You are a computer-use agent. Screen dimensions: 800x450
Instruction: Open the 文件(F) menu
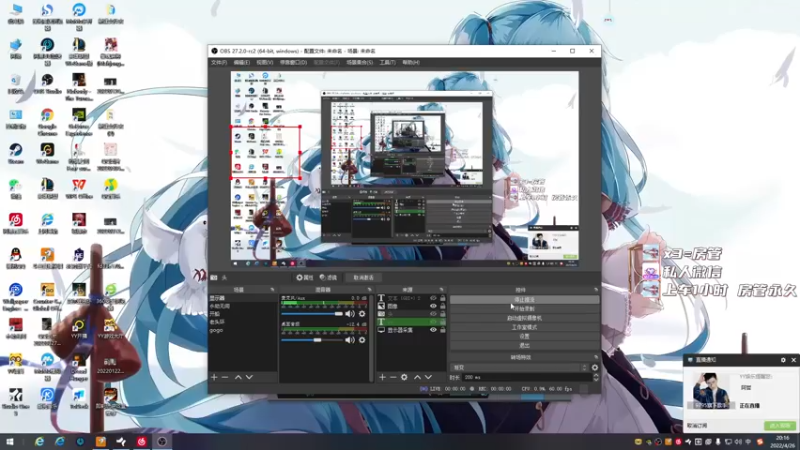(219, 62)
